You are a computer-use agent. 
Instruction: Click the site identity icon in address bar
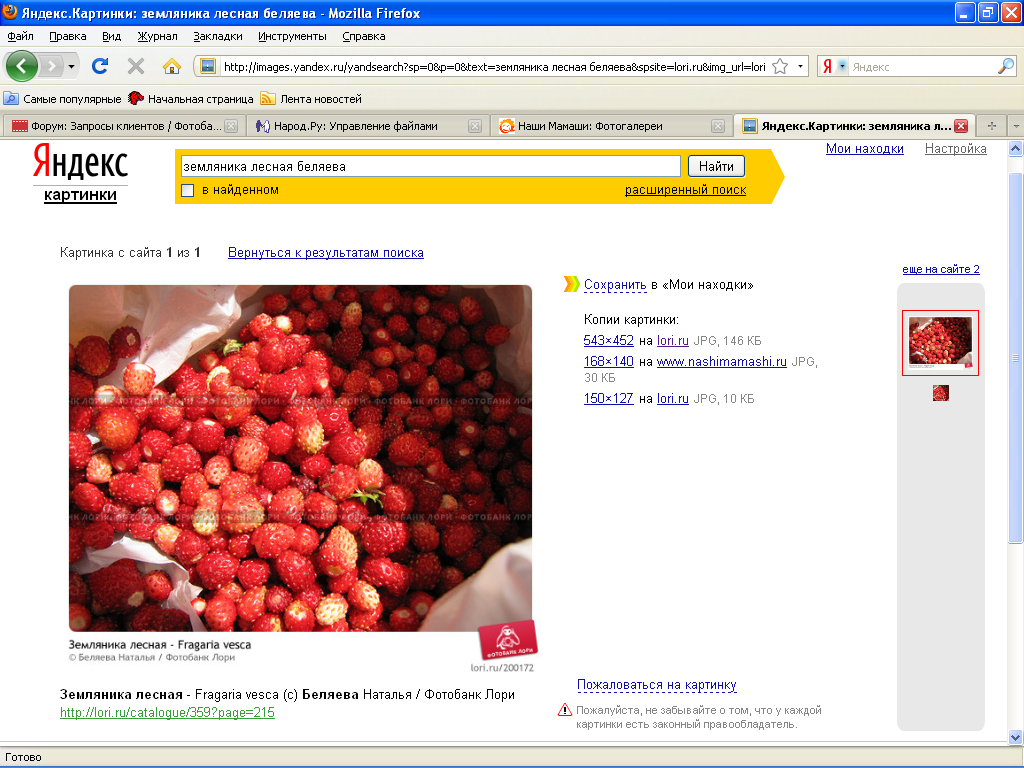208,66
